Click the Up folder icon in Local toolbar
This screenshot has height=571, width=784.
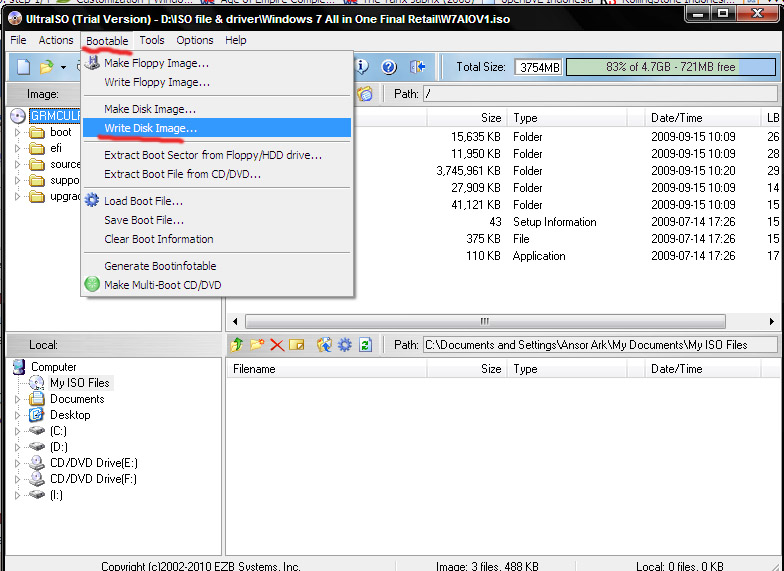click(x=236, y=344)
